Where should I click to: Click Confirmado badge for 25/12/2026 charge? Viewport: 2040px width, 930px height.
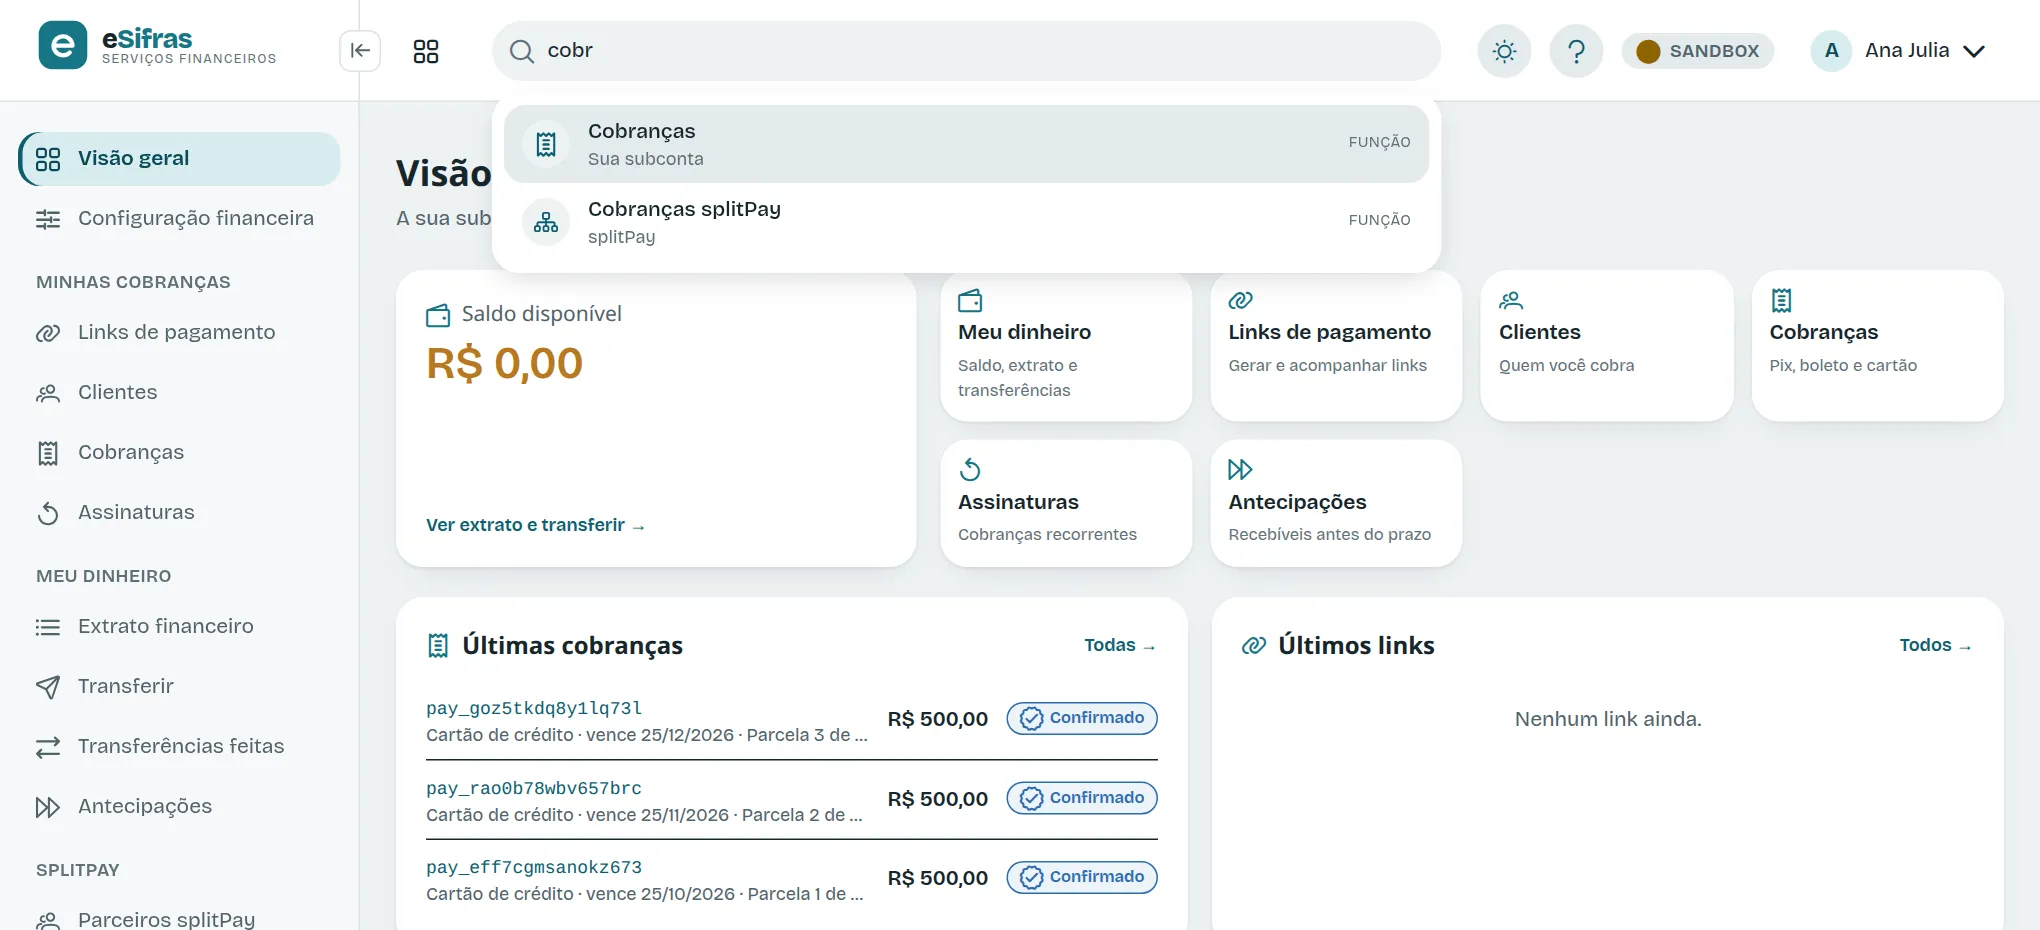pyautogui.click(x=1082, y=718)
